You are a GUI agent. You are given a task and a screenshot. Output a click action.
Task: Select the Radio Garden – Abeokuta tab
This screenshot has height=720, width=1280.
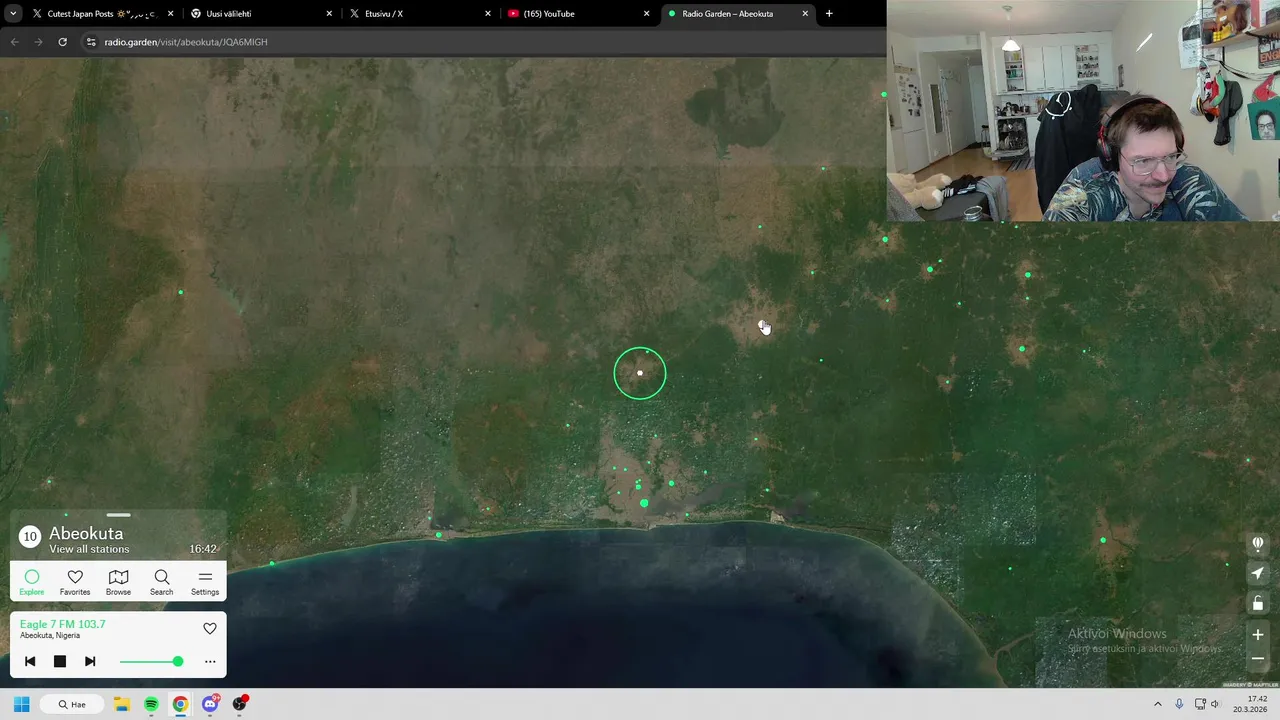click(x=737, y=14)
